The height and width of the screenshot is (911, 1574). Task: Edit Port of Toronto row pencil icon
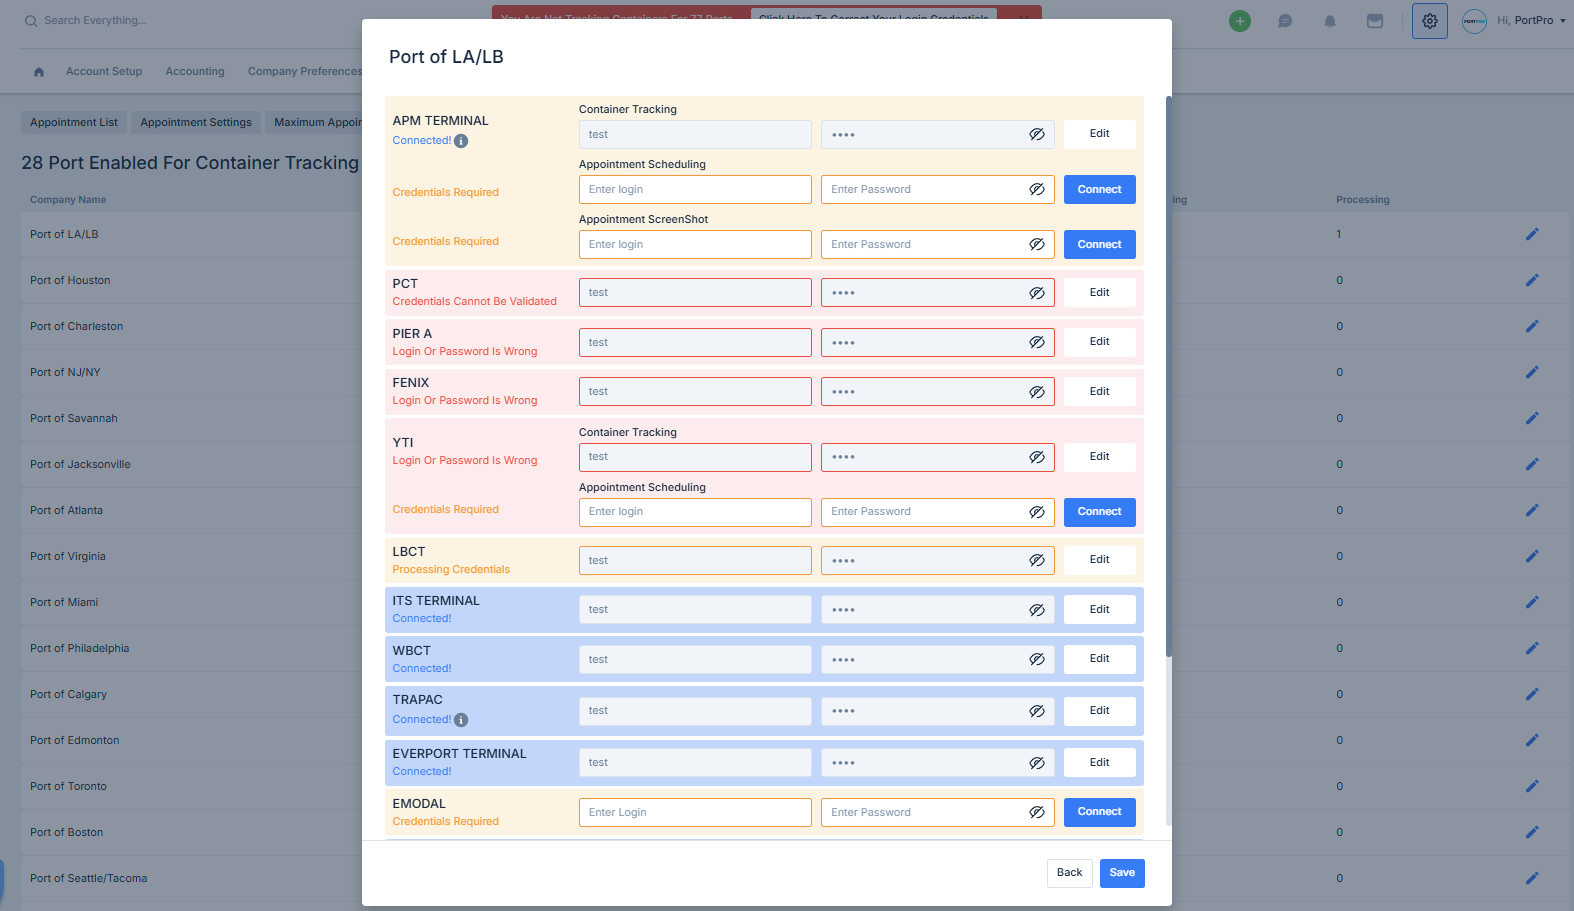coord(1532,786)
